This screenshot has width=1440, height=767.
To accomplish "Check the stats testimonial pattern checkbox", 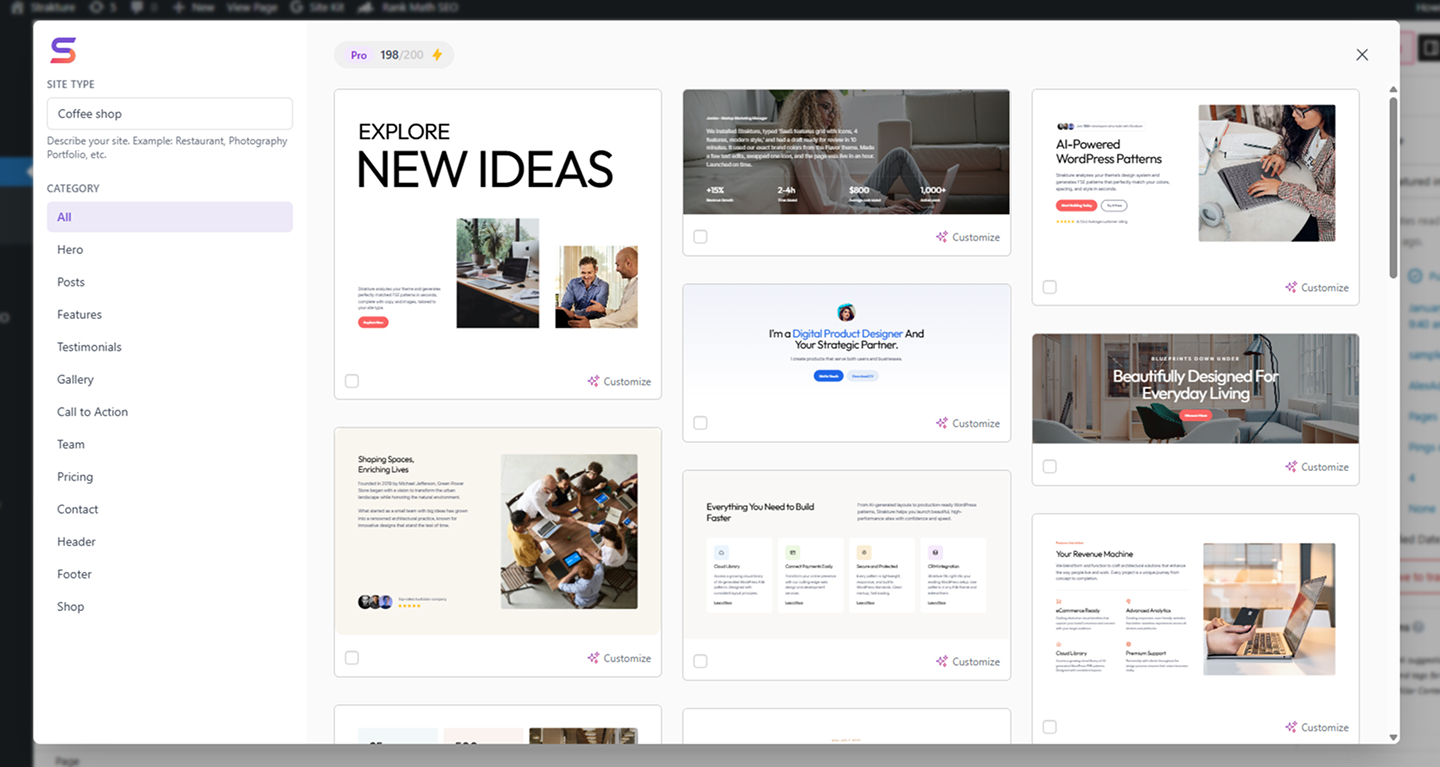I will 700,237.
